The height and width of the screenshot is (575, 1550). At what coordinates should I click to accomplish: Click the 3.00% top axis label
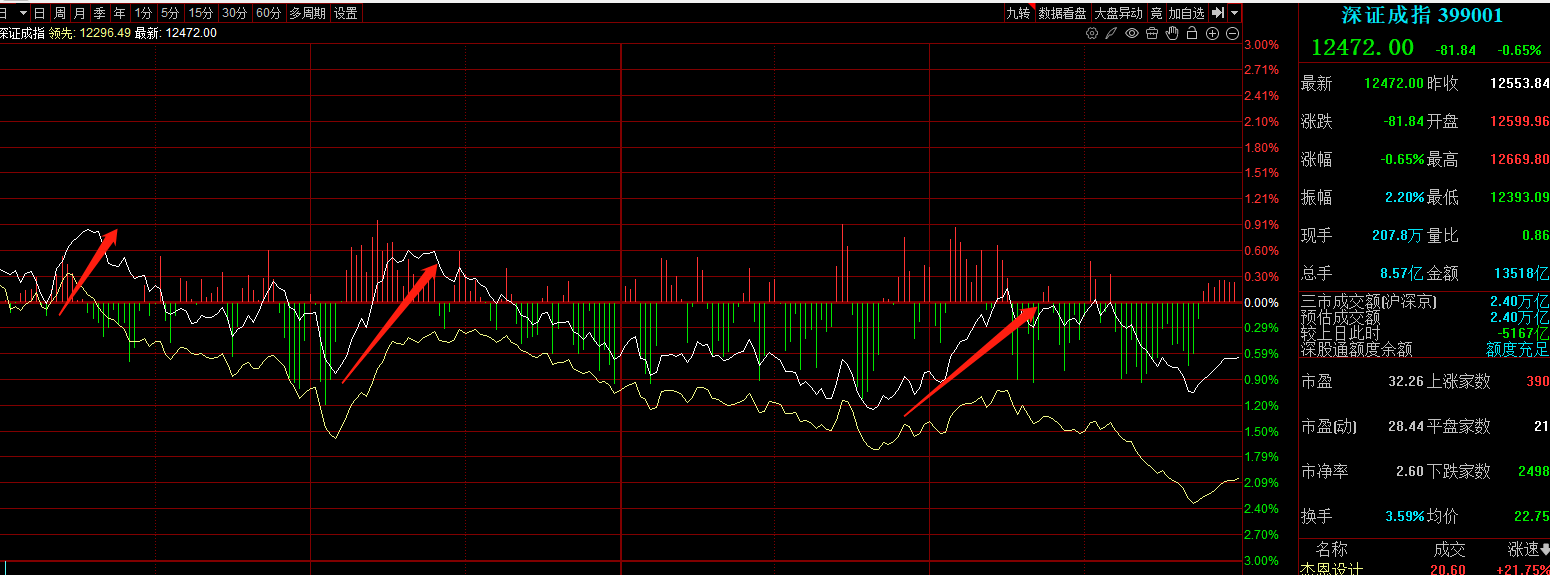(1261, 45)
